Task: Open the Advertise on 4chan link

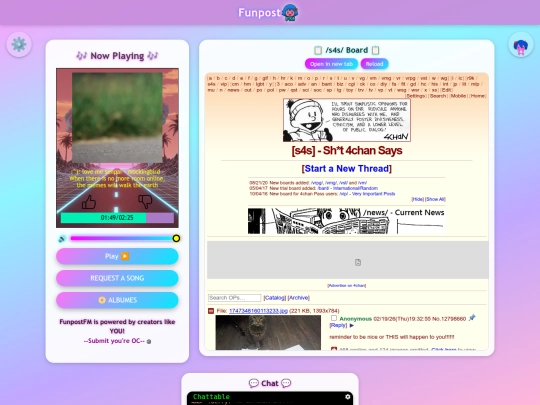Action: click(x=346, y=285)
